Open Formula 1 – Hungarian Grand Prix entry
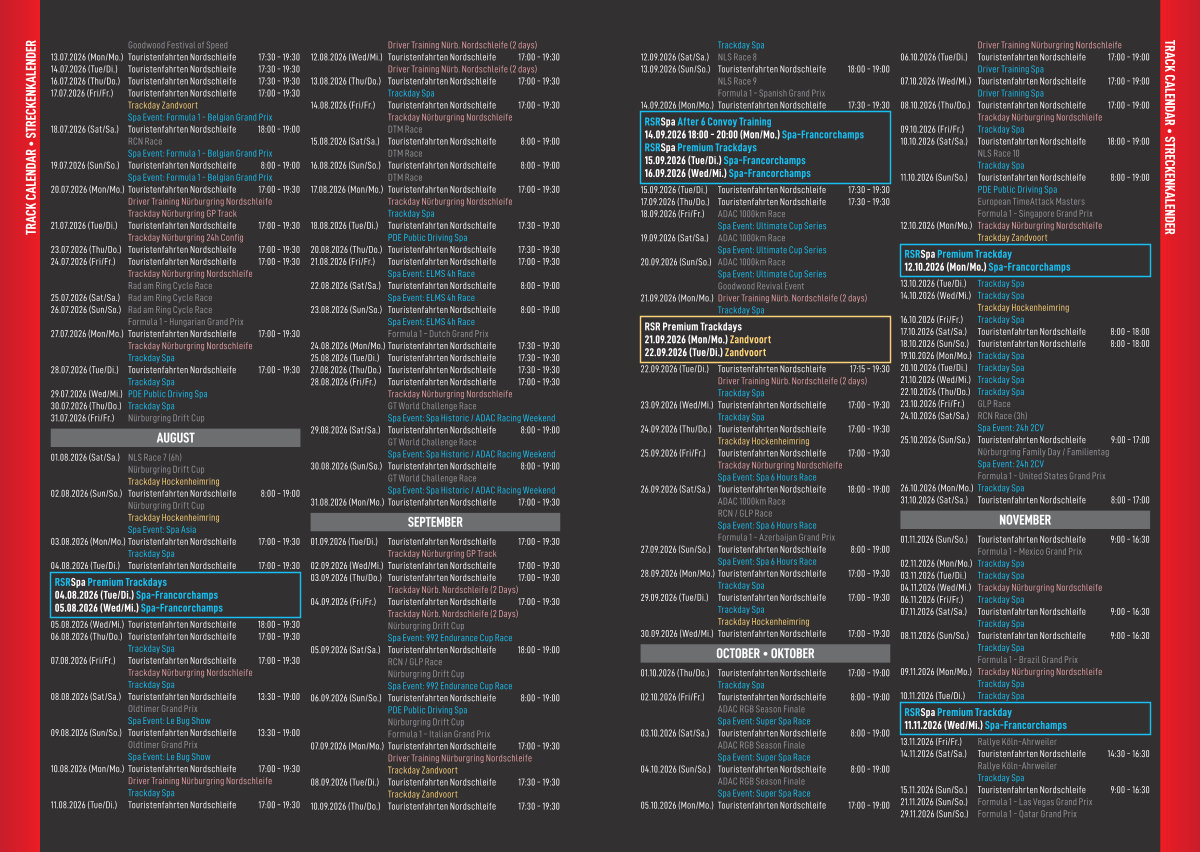 (186, 322)
